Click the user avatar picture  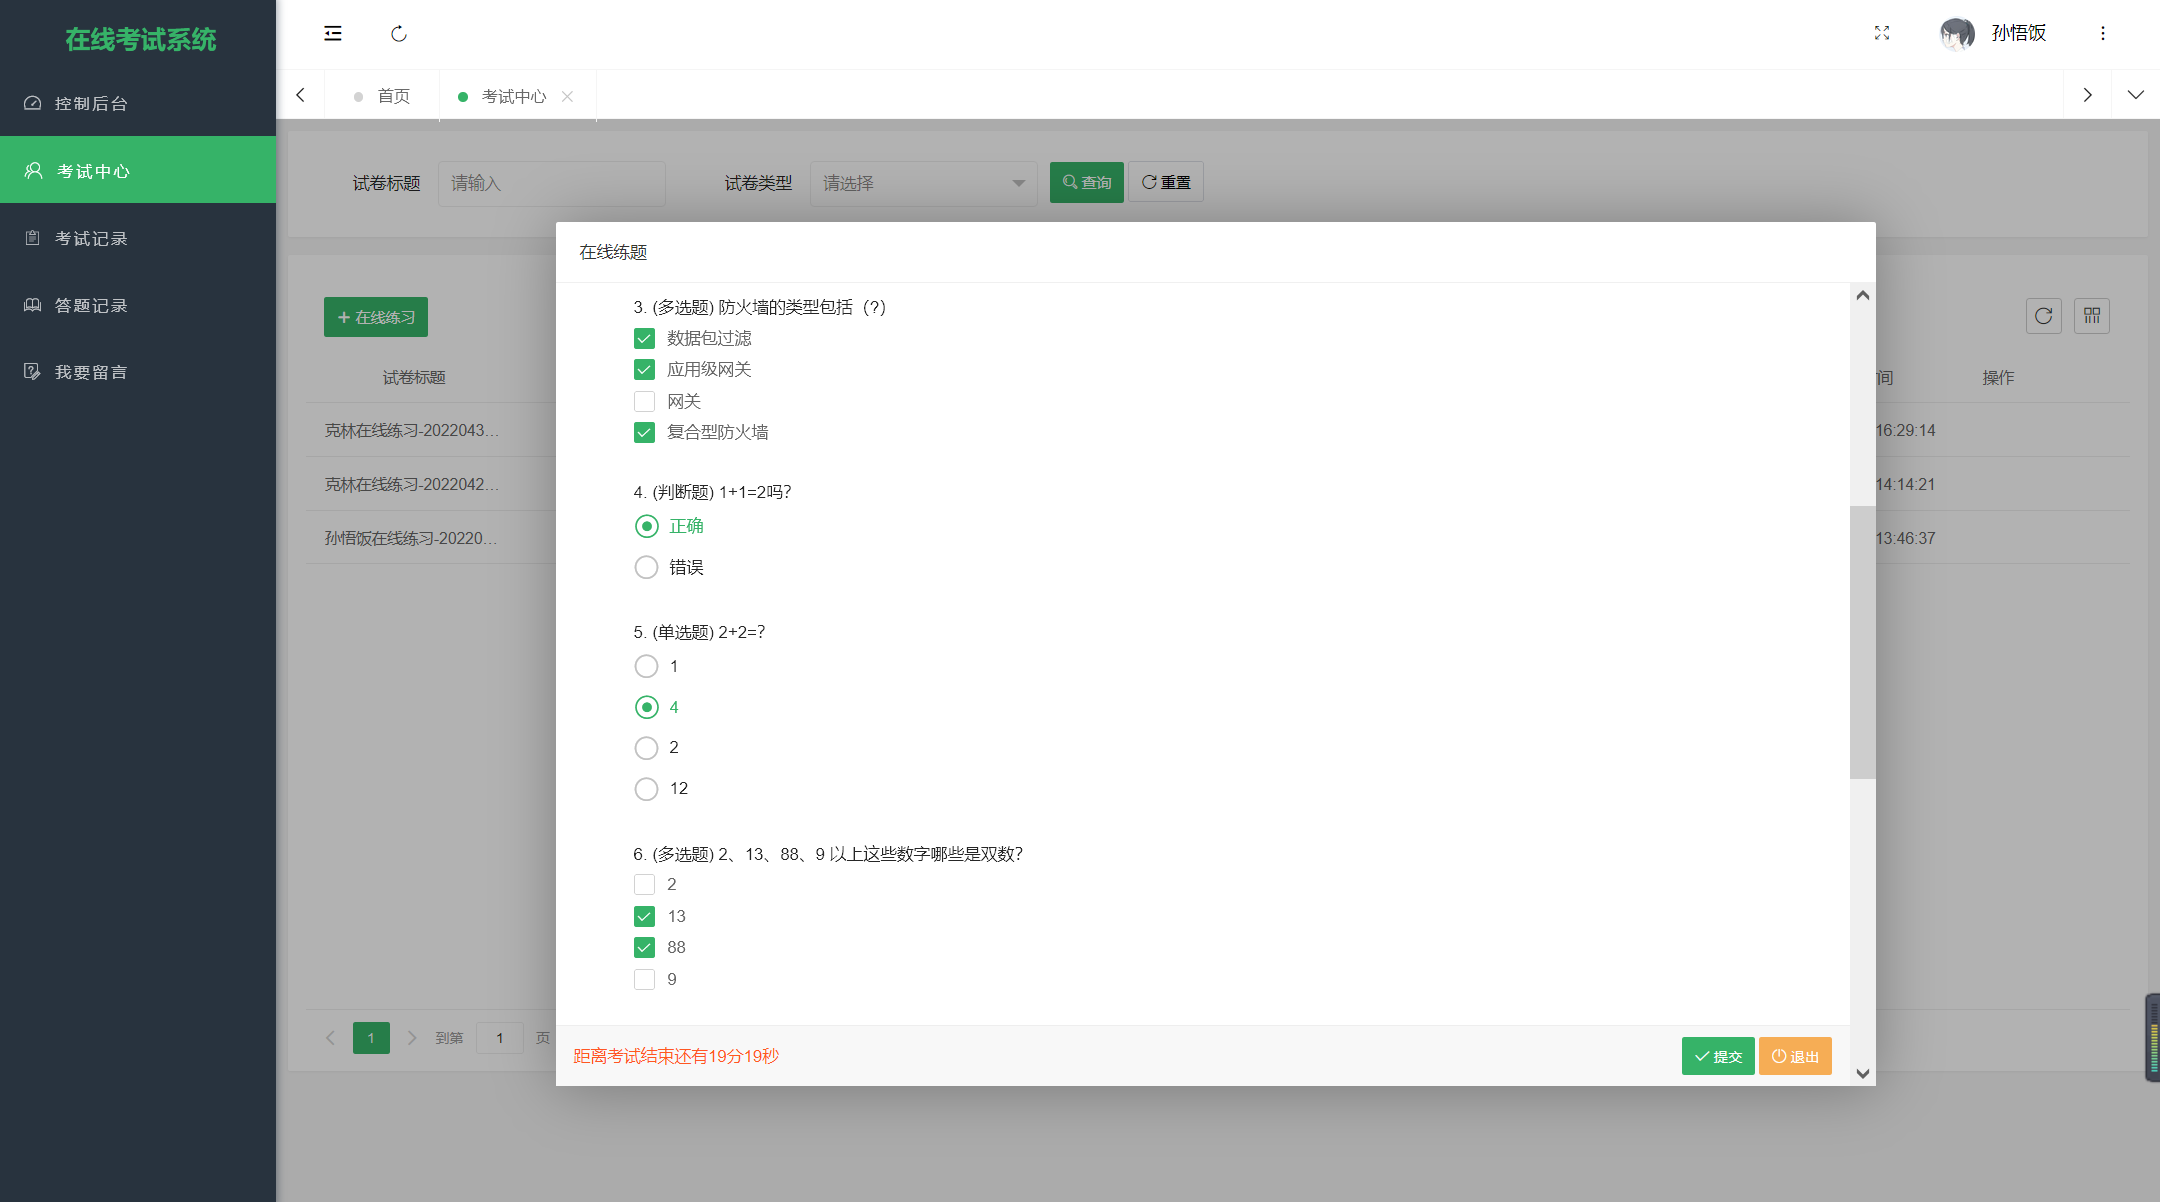pyautogui.click(x=1957, y=34)
